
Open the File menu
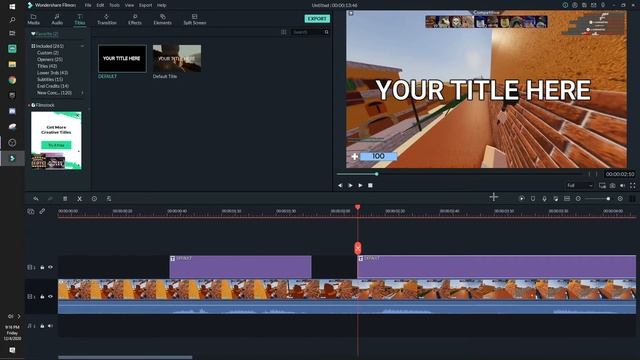pos(88,5)
